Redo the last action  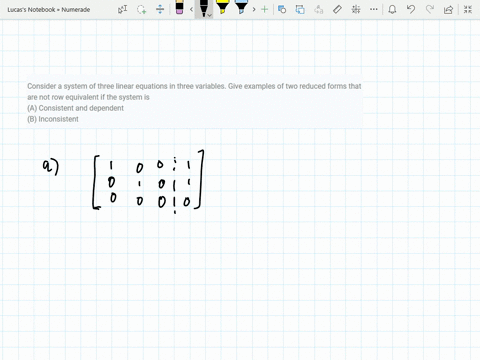pyautogui.click(x=430, y=9)
